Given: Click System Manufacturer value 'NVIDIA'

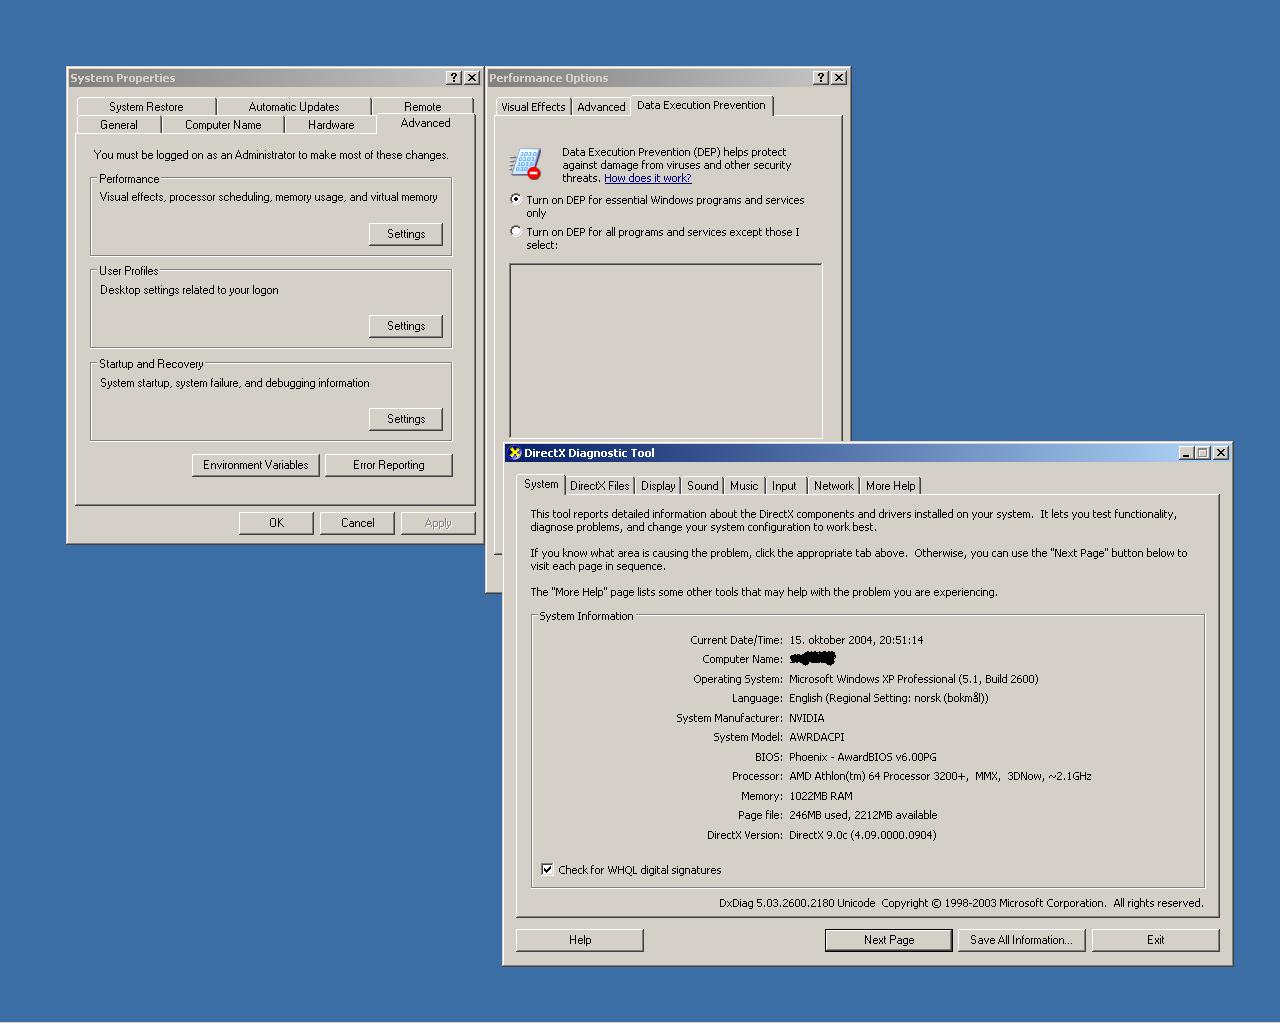Looking at the screenshot, I should point(807,718).
